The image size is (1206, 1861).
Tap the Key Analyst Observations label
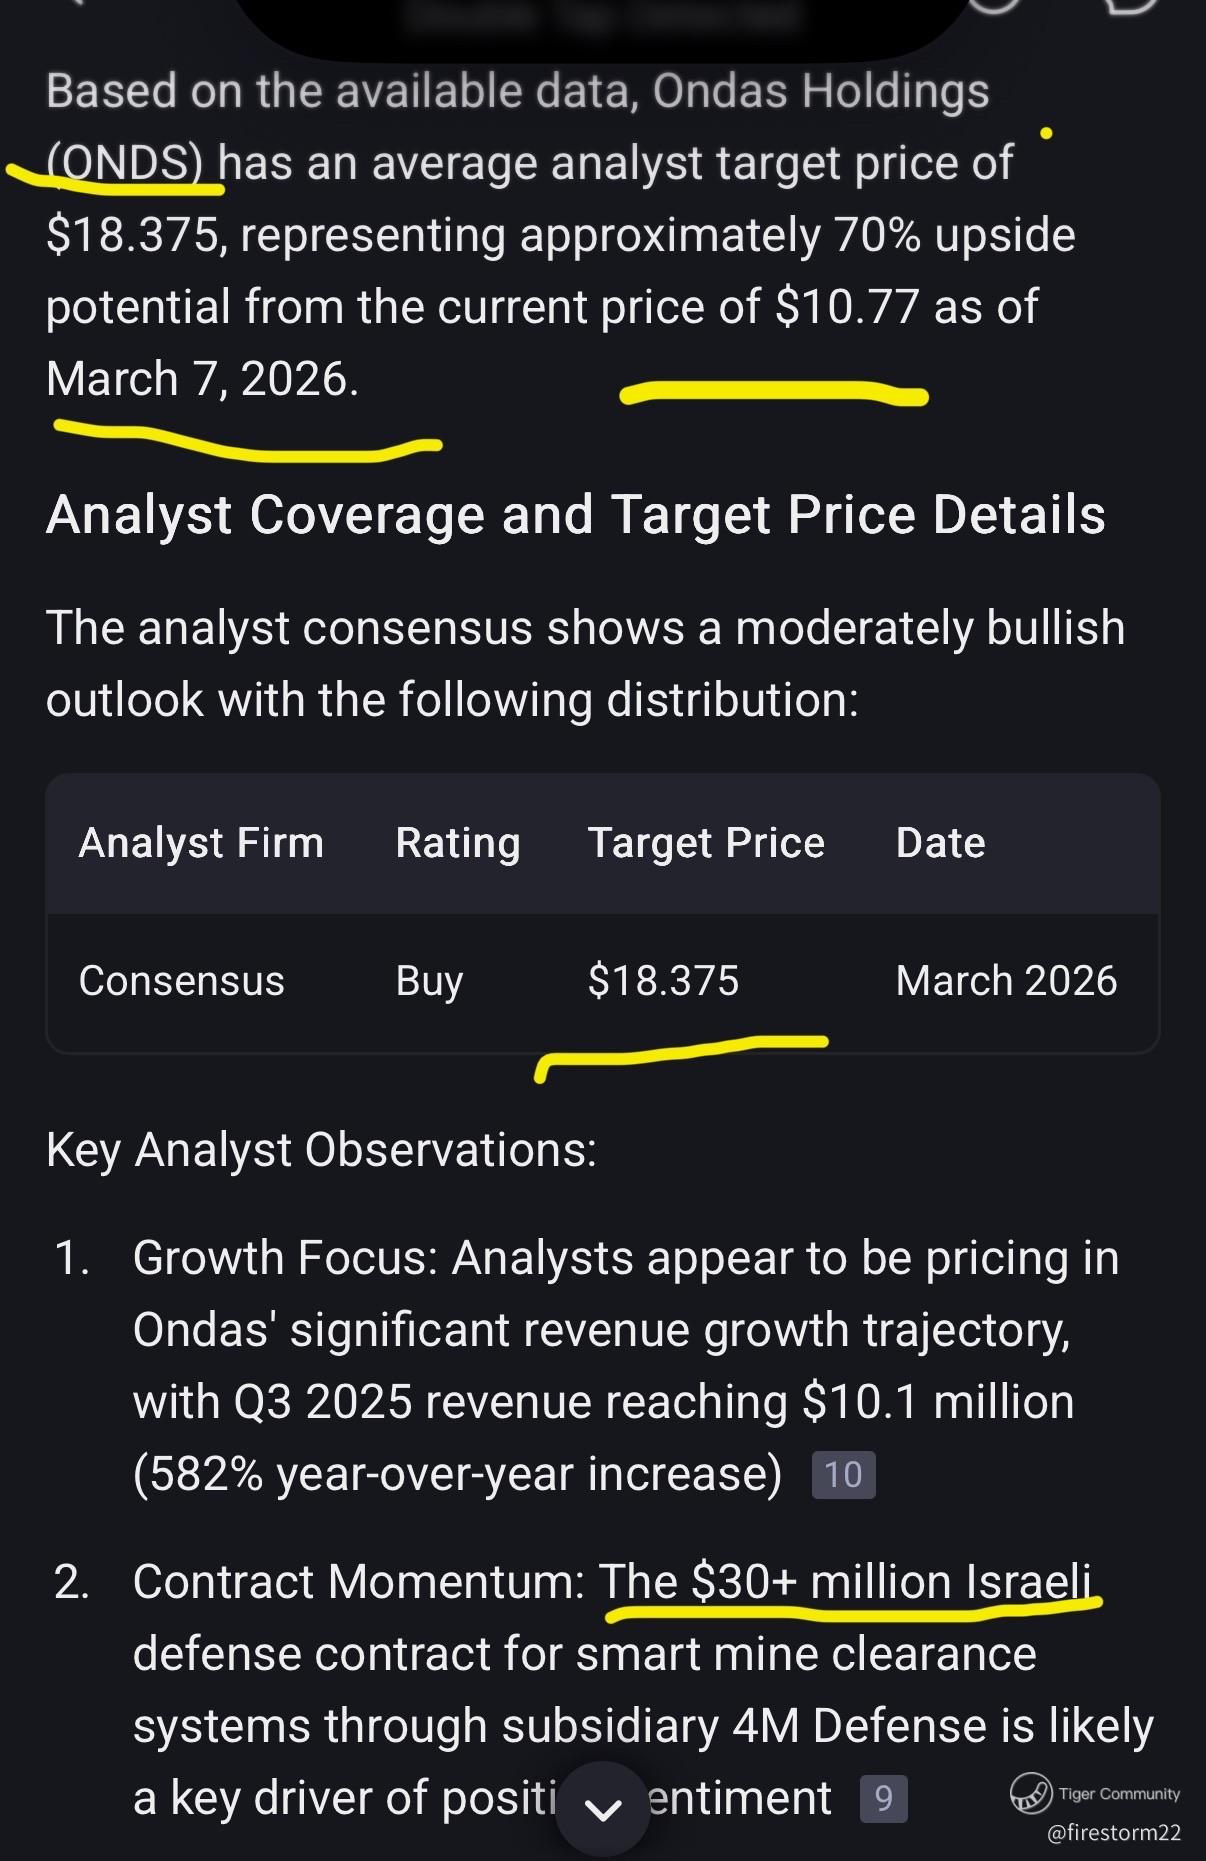pyautogui.click(x=321, y=1150)
